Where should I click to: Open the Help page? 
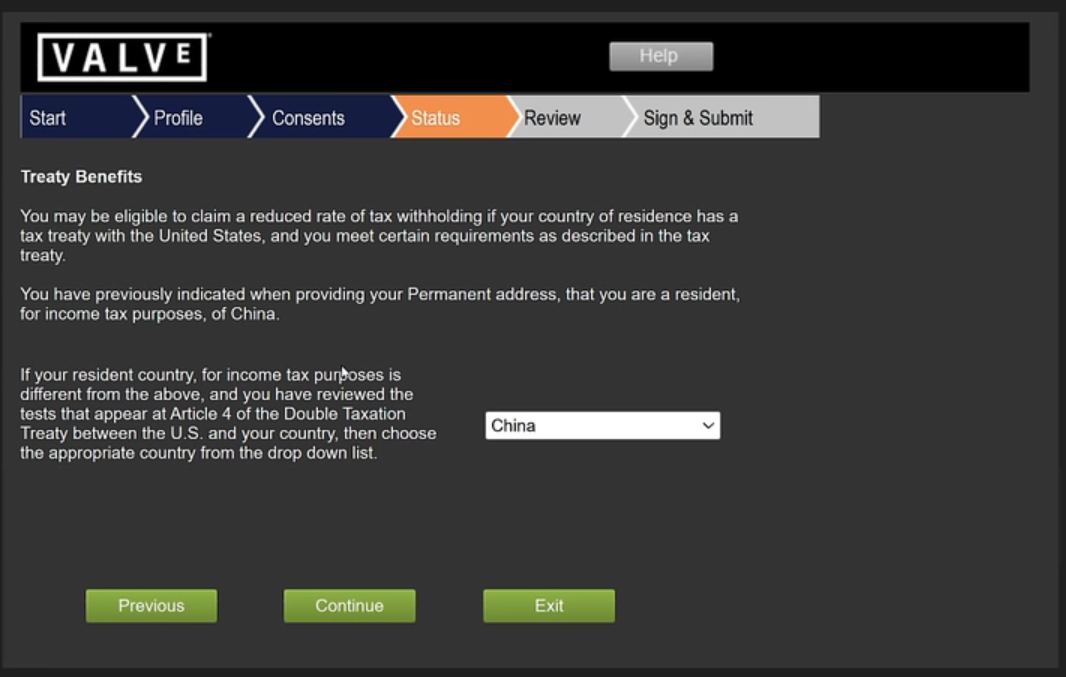[x=660, y=56]
